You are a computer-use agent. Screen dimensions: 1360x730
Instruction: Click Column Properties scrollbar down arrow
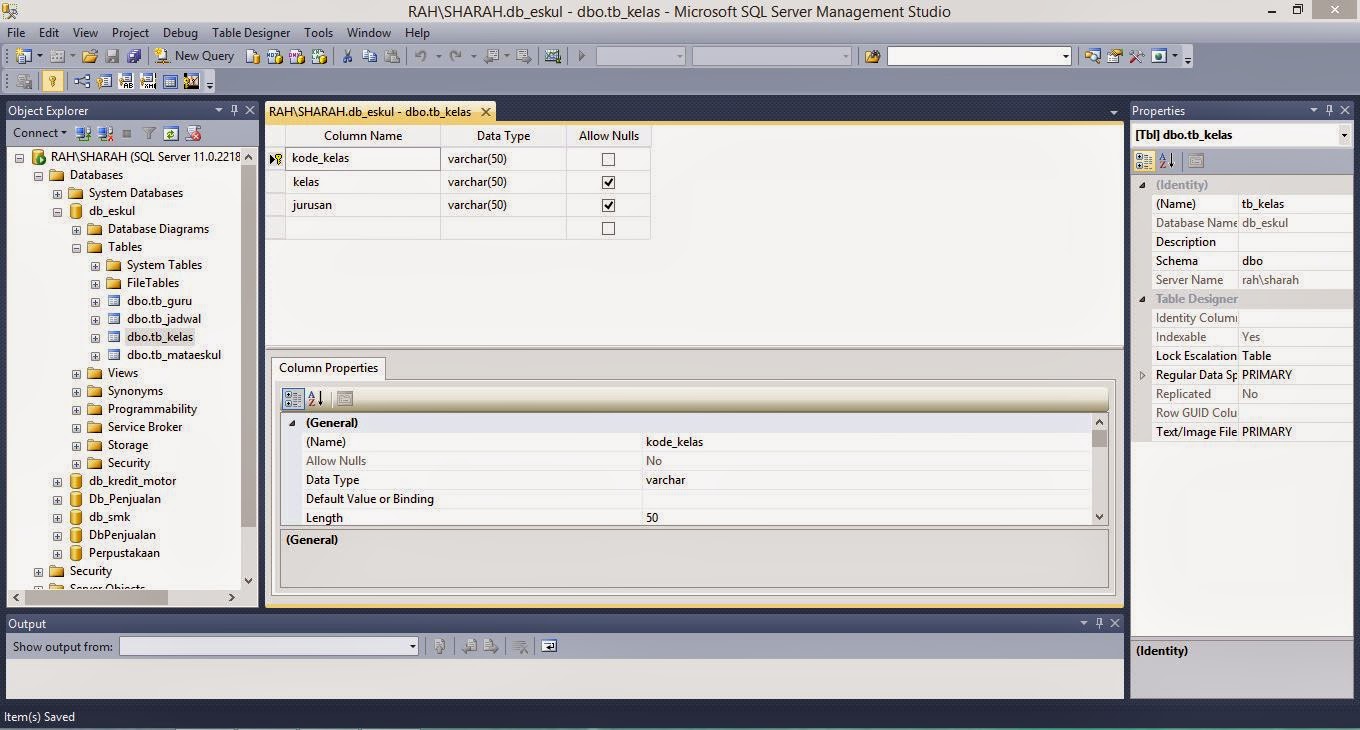pos(1100,517)
